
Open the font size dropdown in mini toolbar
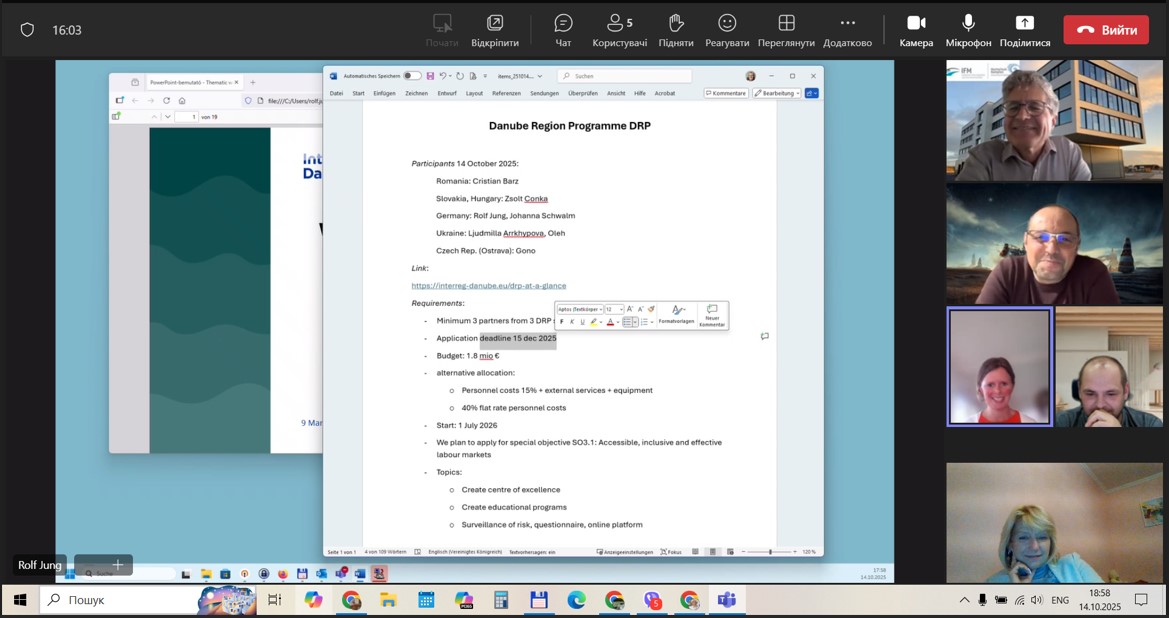pos(621,310)
